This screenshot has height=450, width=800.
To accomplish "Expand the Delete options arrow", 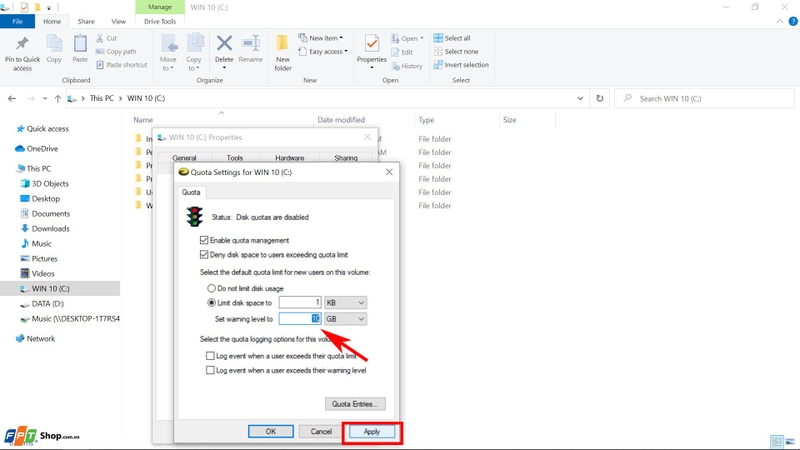I will (x=224, y=68).
